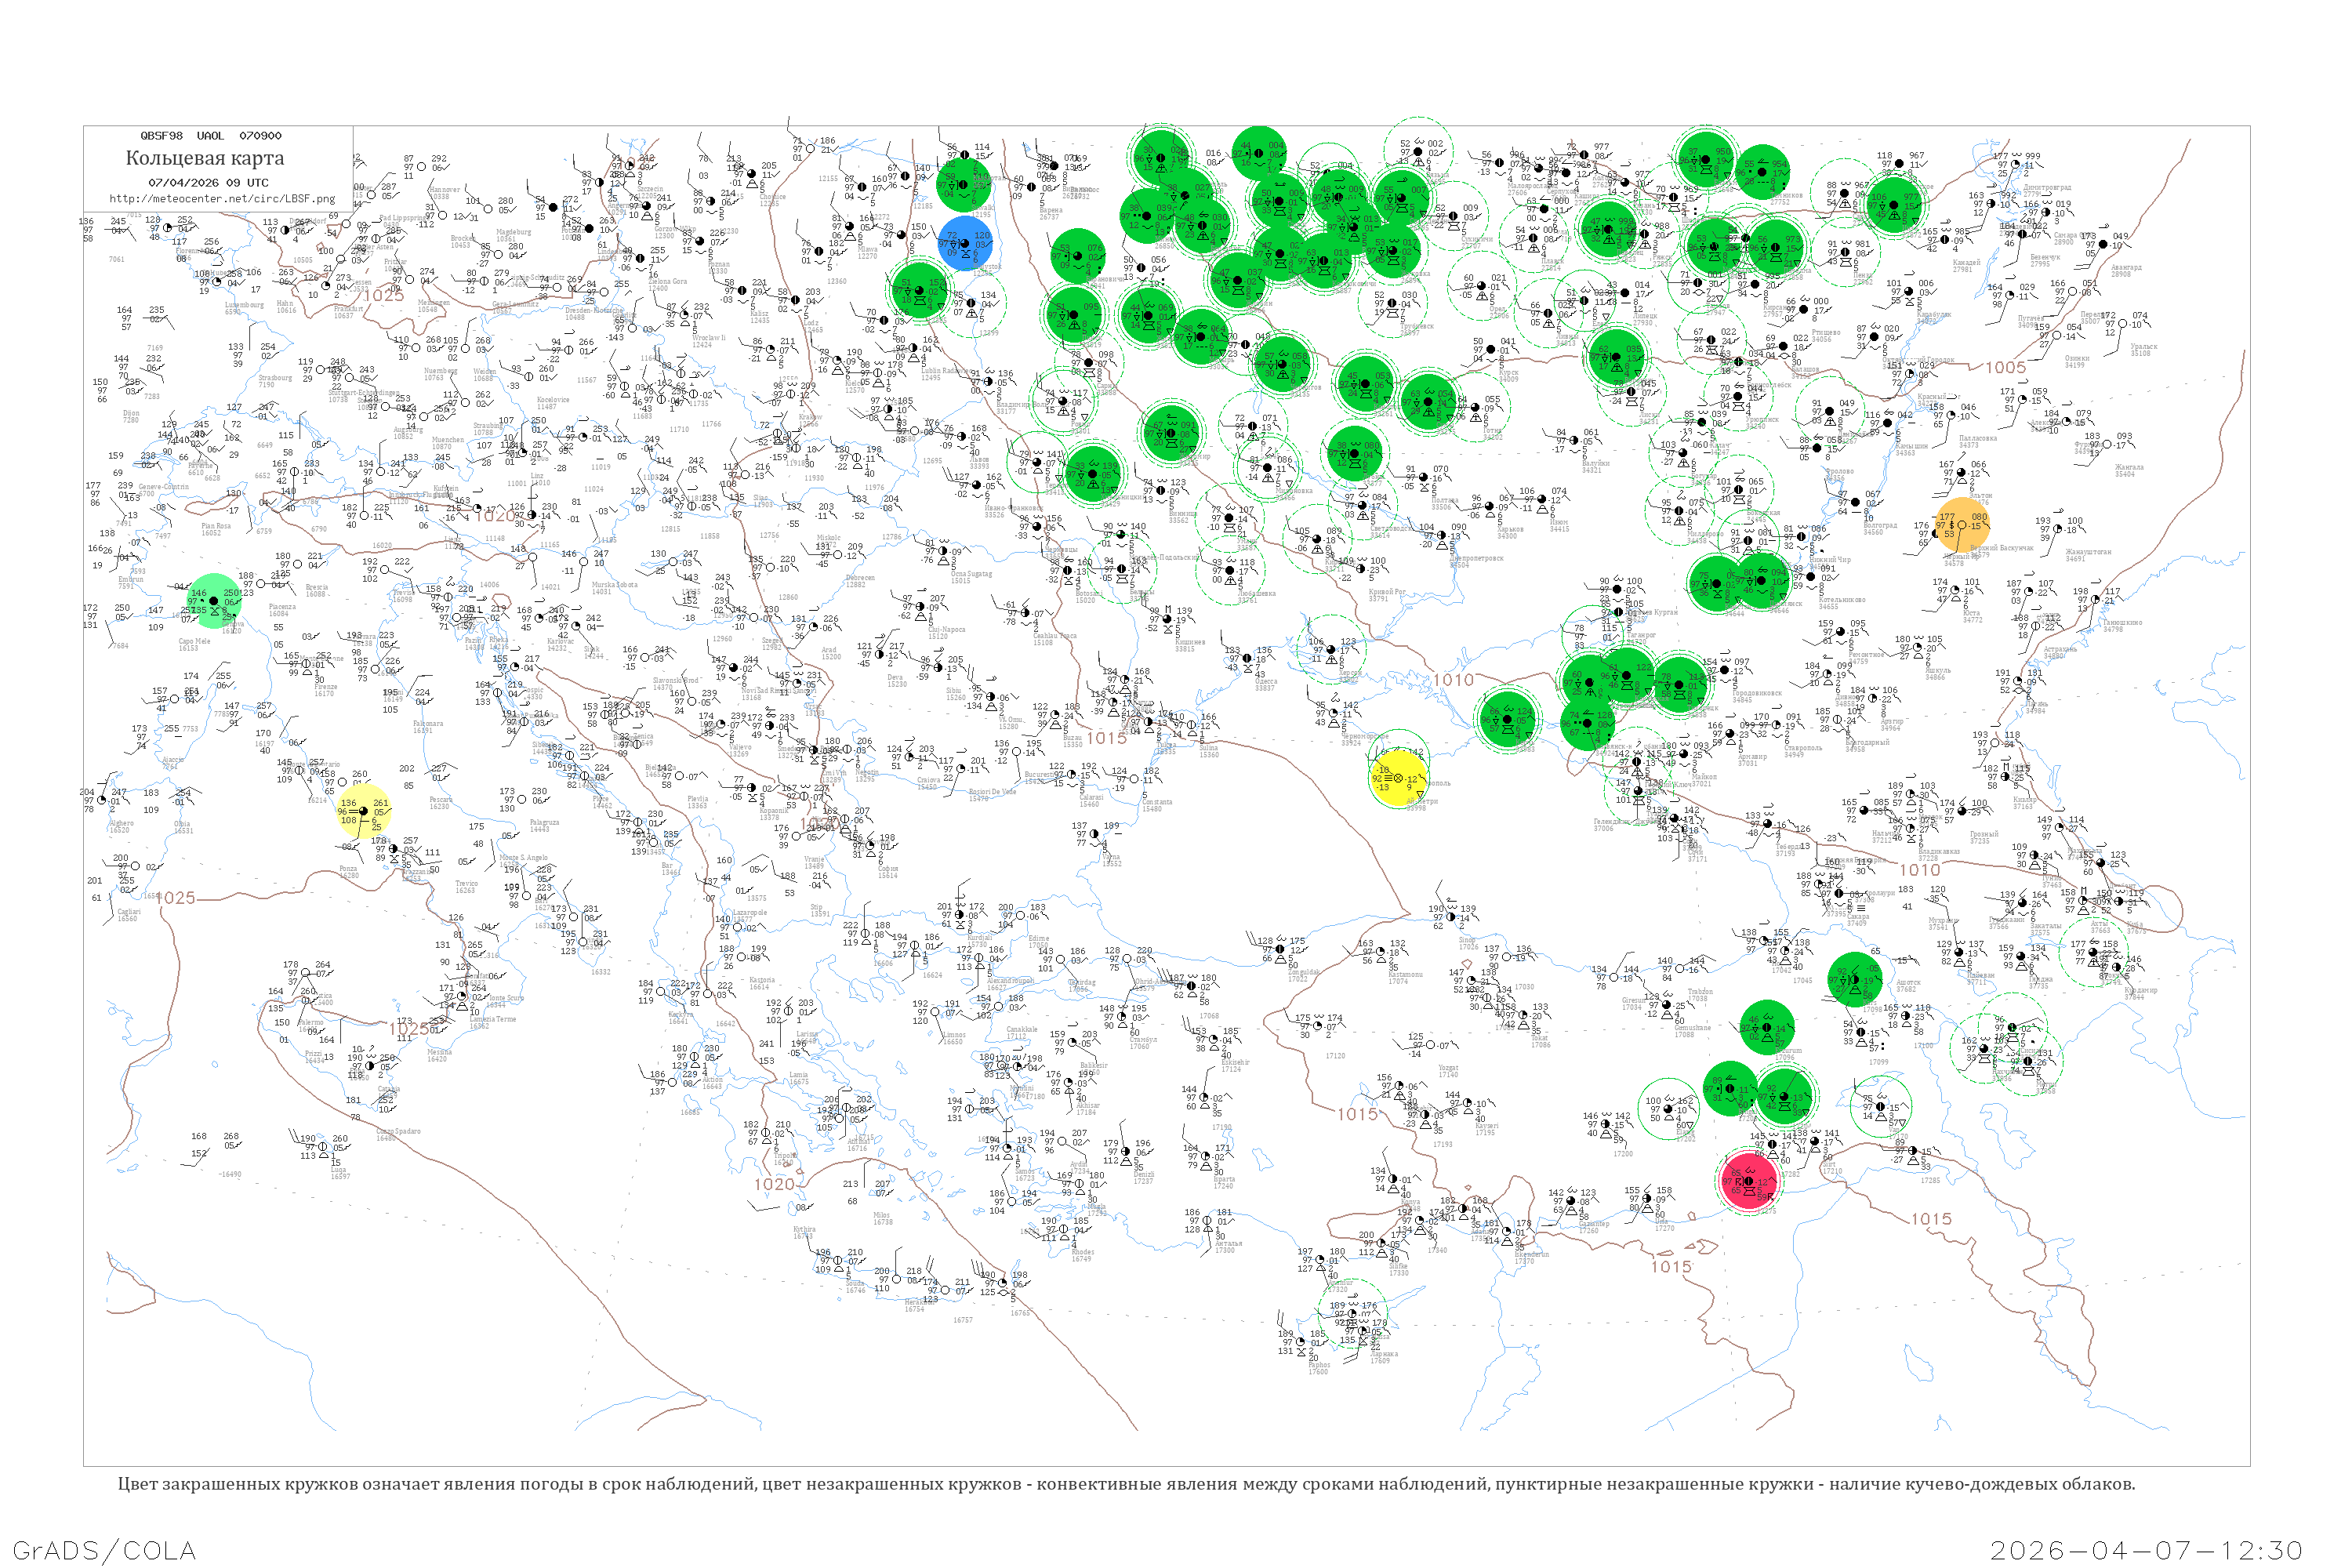Click the 'Кольцевая карта' map title
The width and height of the screenshot is (2352, 1568).
pyautogui.click(x=205, y=158)
